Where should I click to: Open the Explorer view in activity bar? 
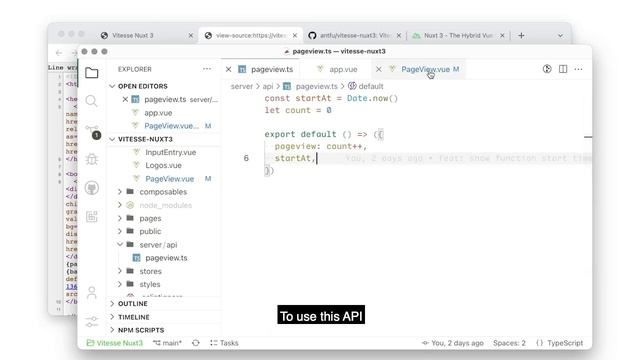tap(92, 73)
